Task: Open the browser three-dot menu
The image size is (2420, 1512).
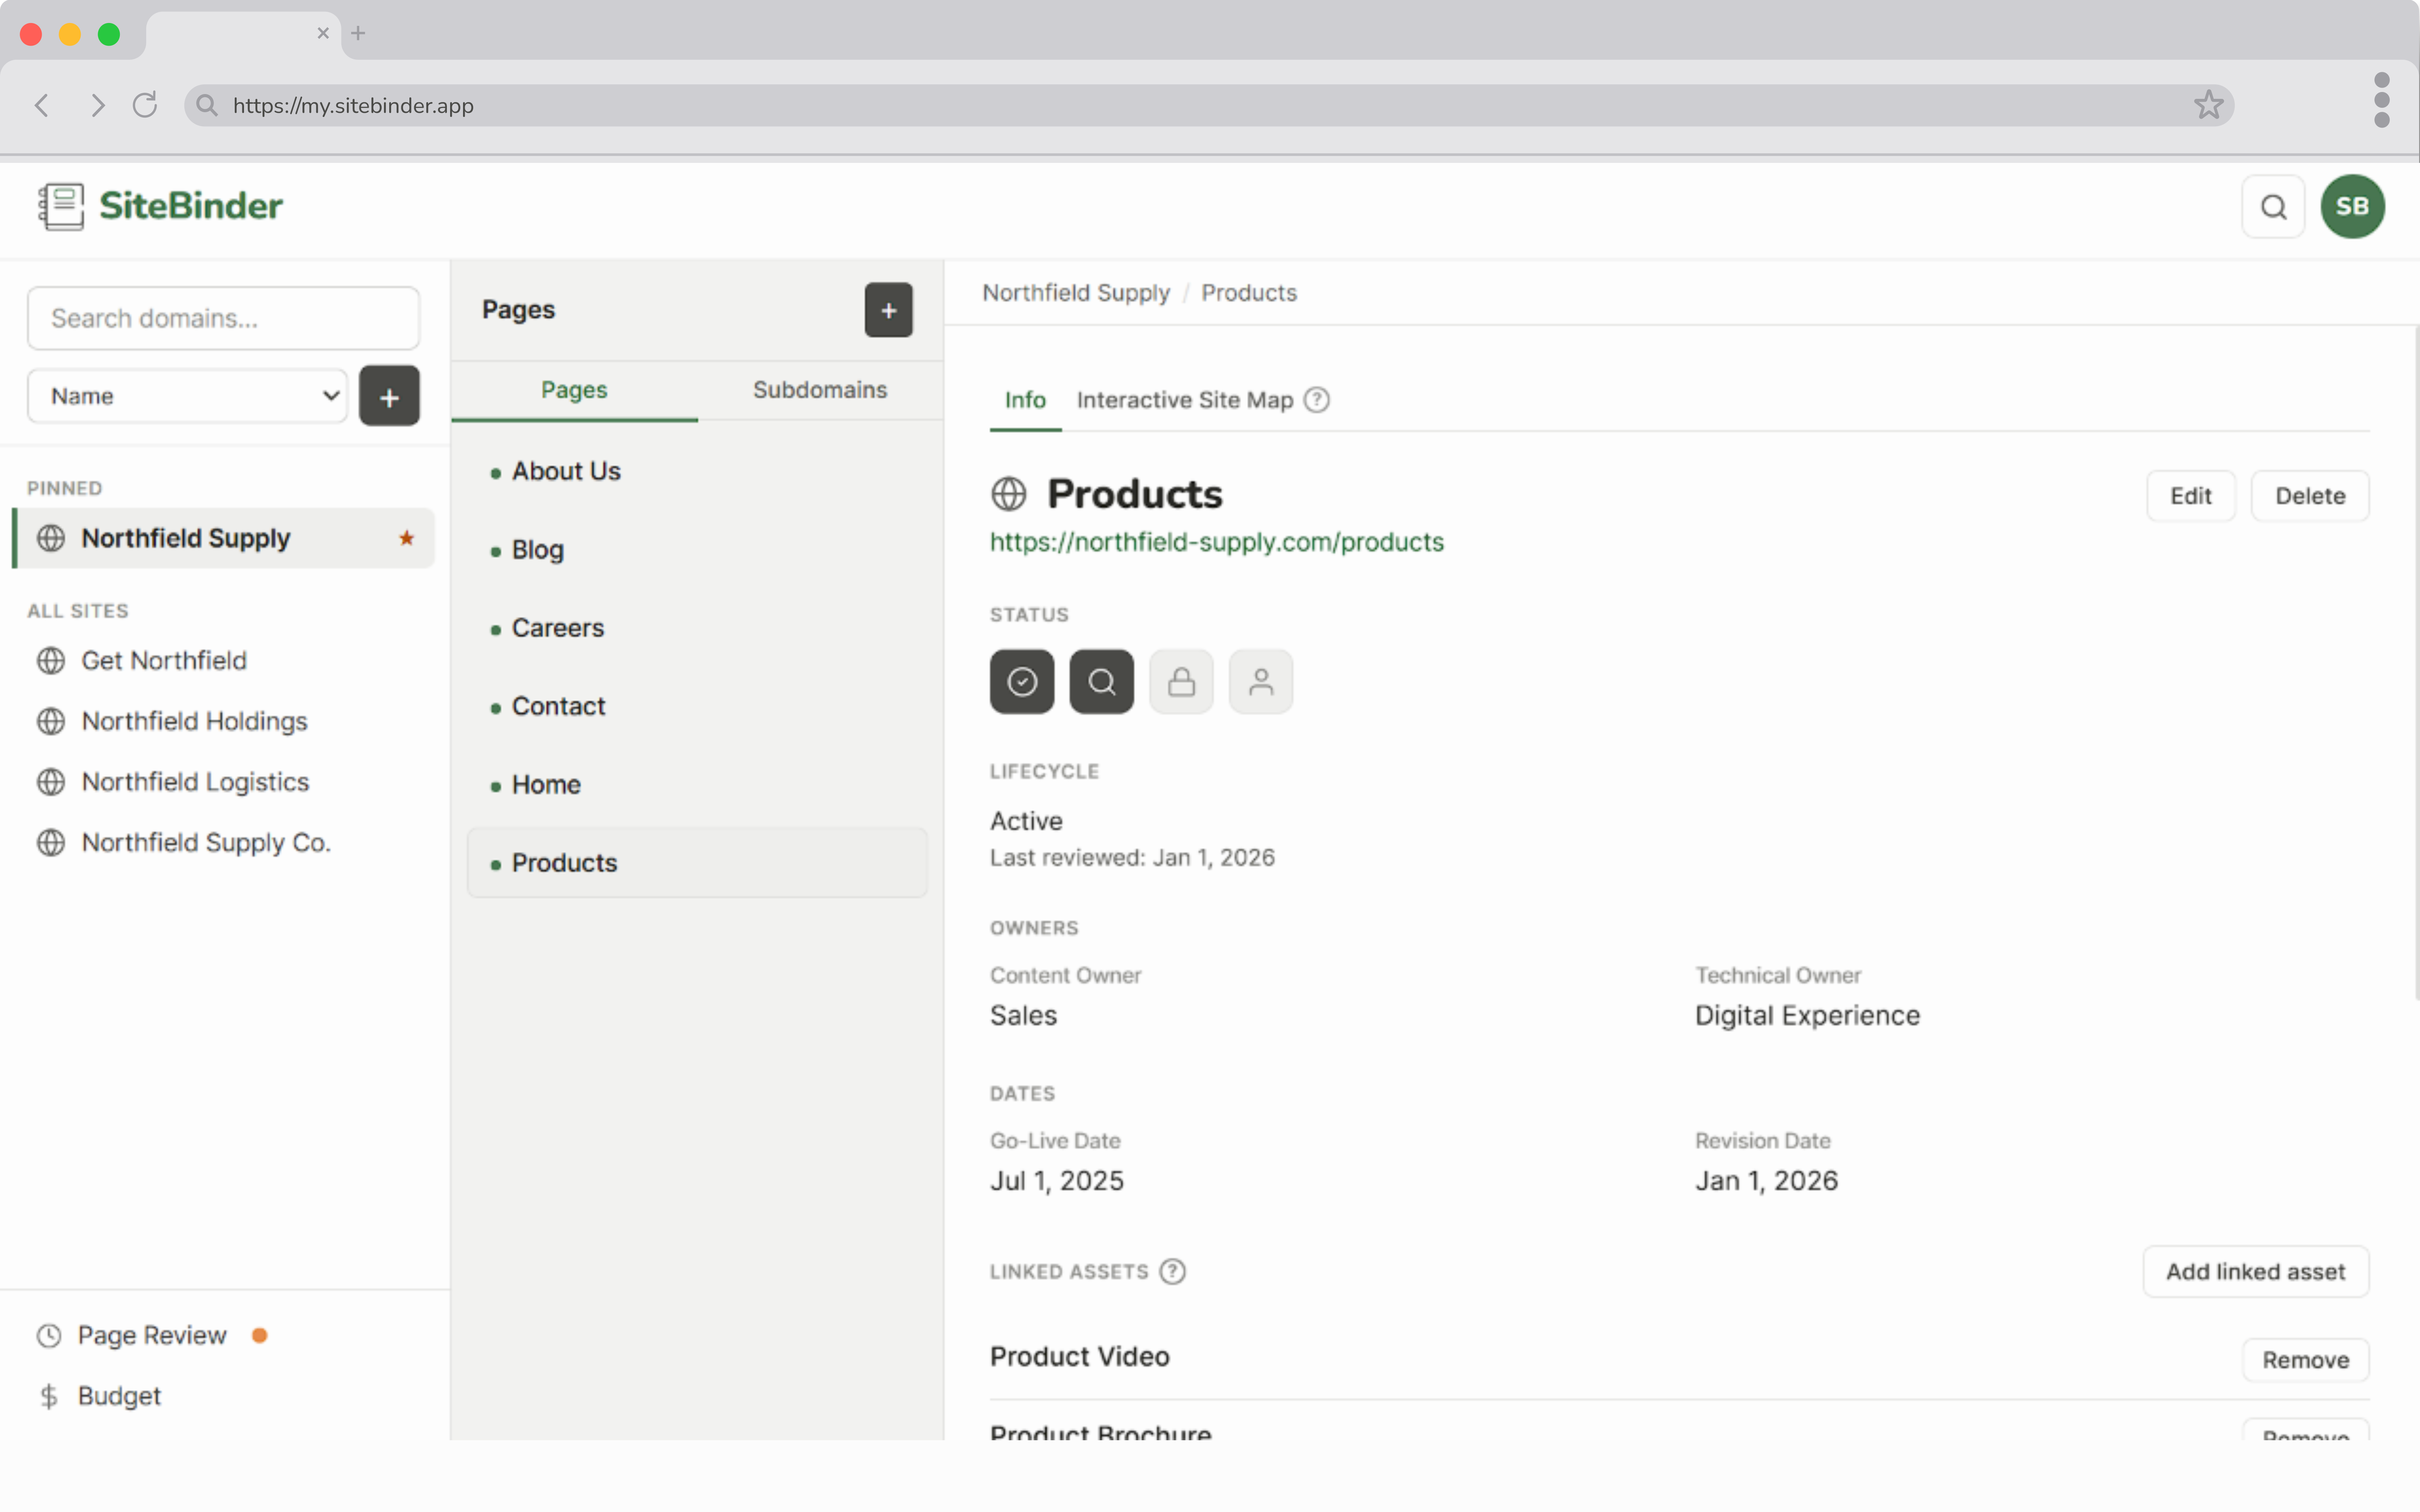Action: pos(2382,100)
